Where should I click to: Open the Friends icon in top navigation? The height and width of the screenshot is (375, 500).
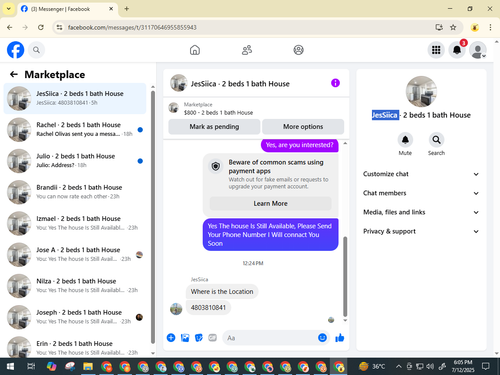247,50
